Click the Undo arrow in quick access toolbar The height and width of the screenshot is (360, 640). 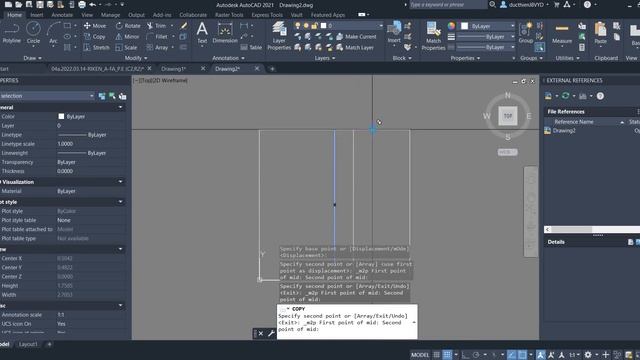(93, 4)
